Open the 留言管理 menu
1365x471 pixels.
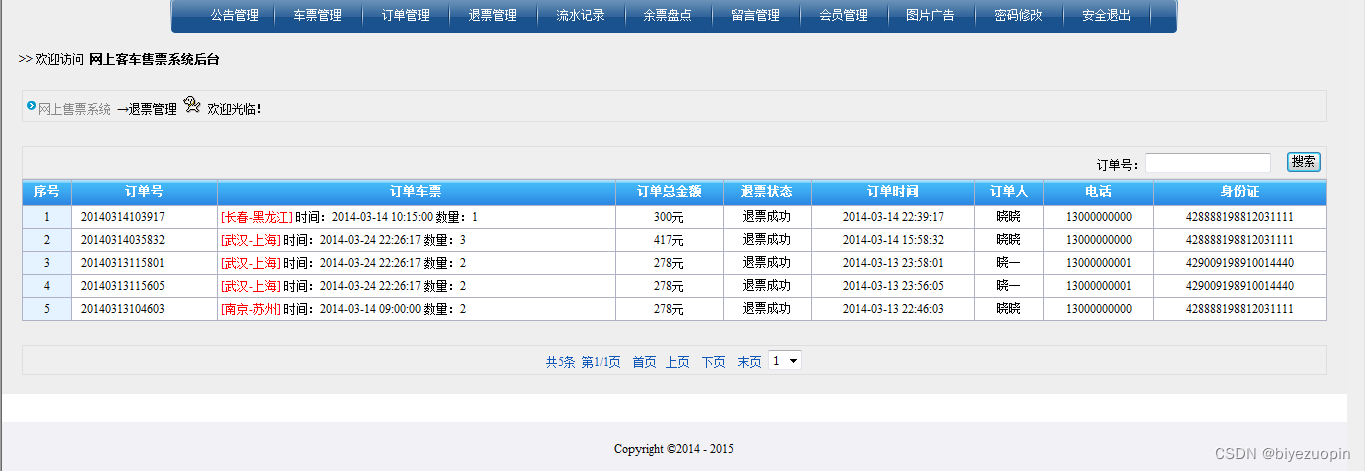[756, 16]
